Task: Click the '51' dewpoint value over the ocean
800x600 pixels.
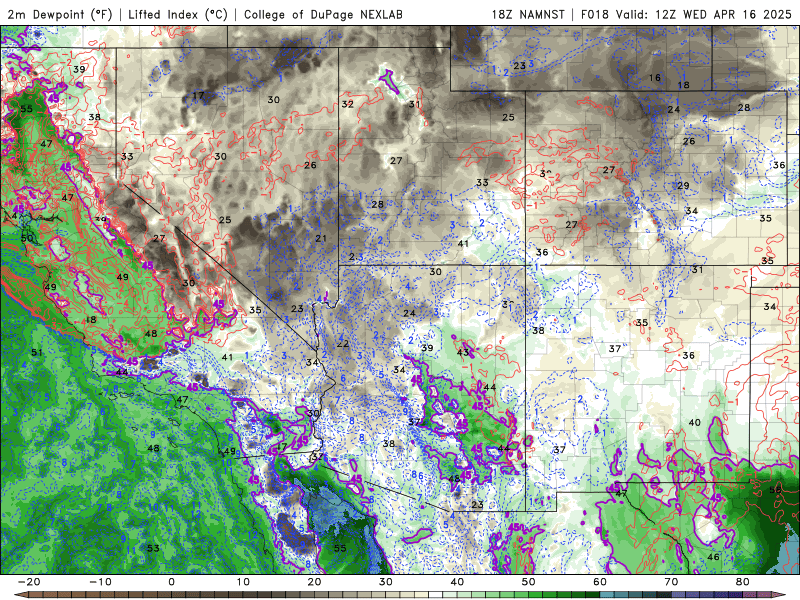Action: coord(37,352)
